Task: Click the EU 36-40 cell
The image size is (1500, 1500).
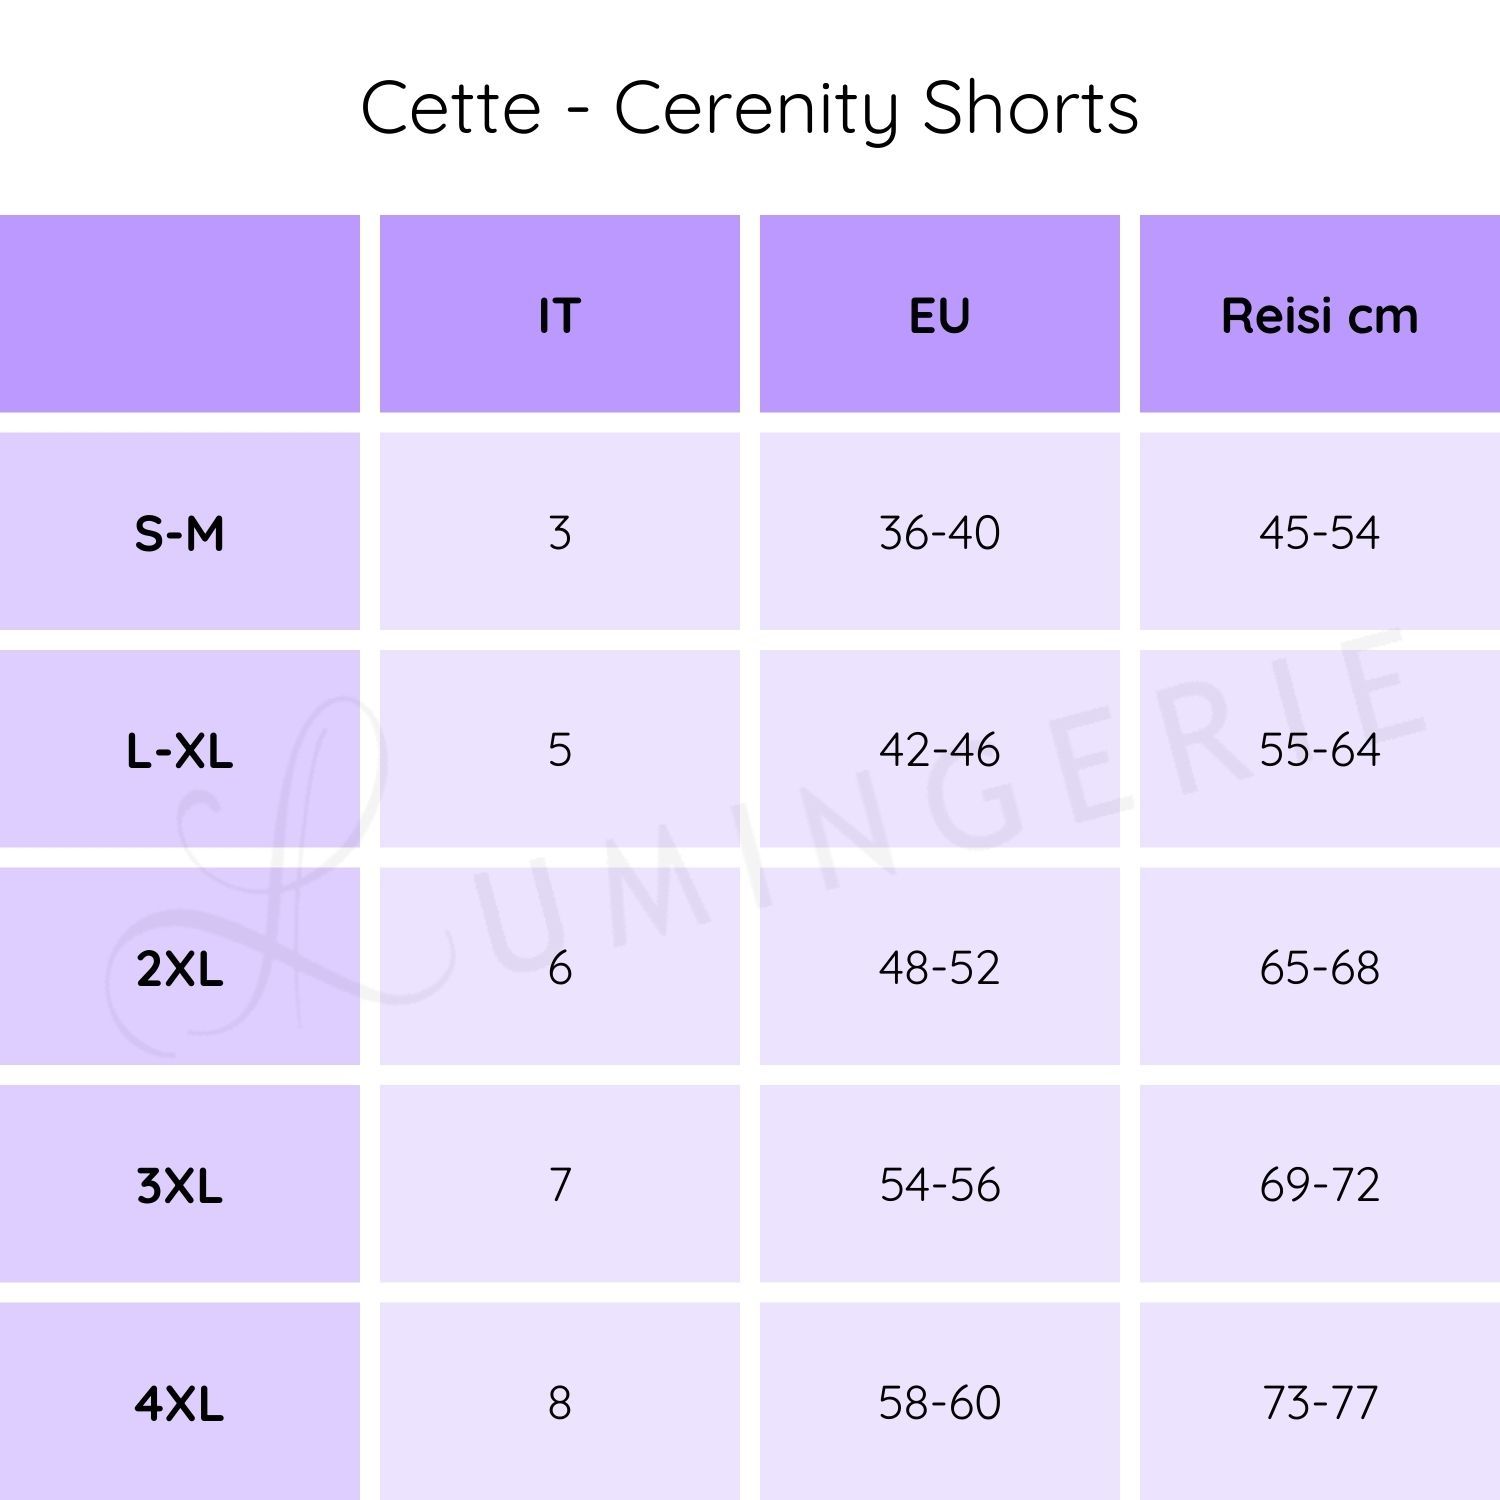Action: point(939,533)
